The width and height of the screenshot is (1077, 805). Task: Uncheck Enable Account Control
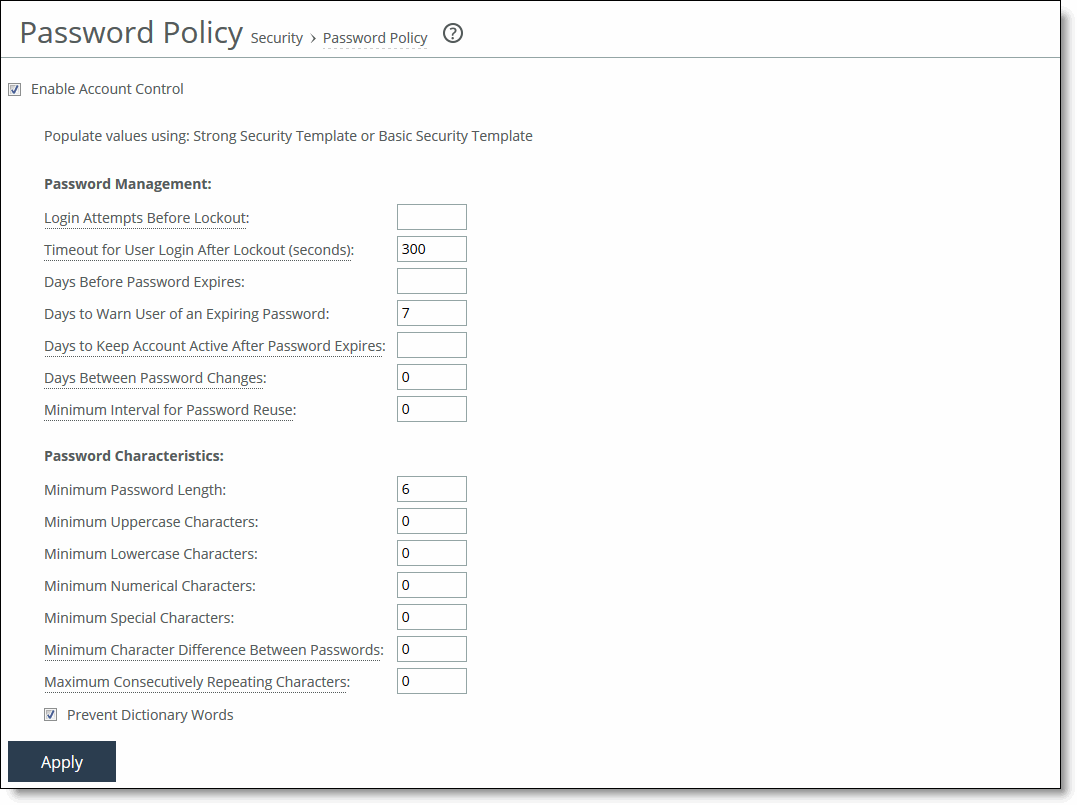click(x=15, y=89)
